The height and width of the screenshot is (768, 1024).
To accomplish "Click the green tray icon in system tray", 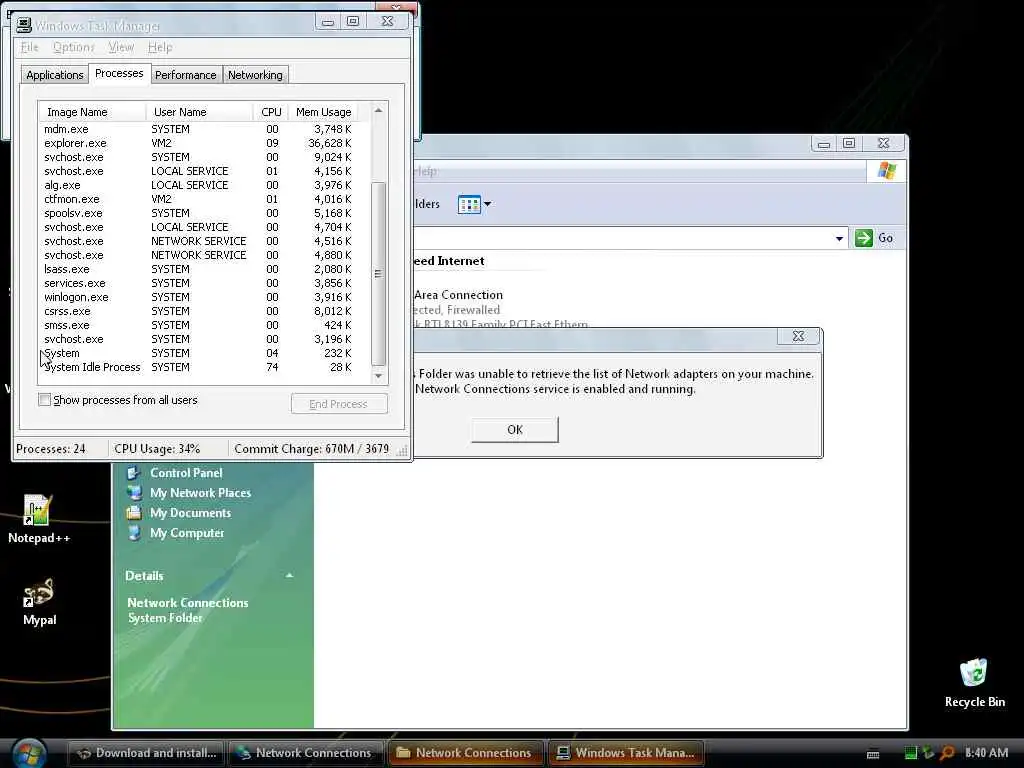I will 910,753.
